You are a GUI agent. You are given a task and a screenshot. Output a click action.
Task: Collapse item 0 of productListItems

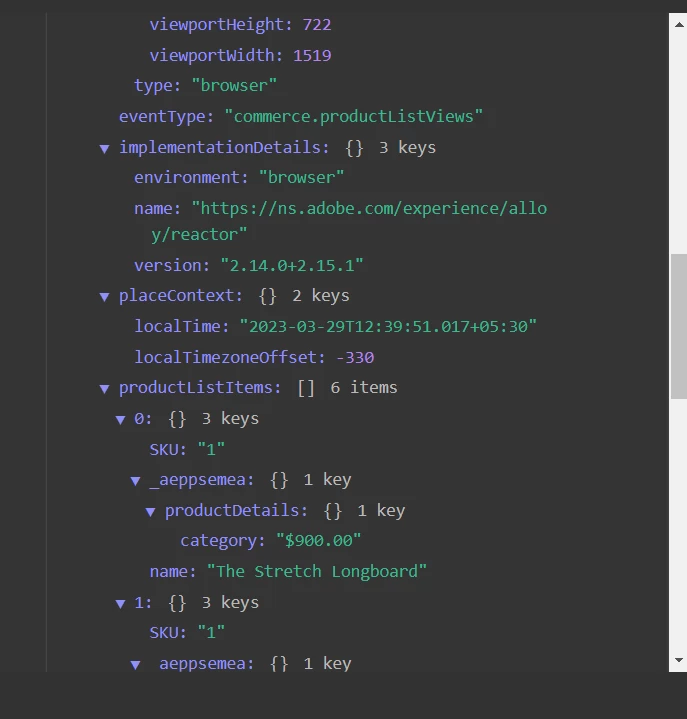pyautogui.click(x=120, y=420)
